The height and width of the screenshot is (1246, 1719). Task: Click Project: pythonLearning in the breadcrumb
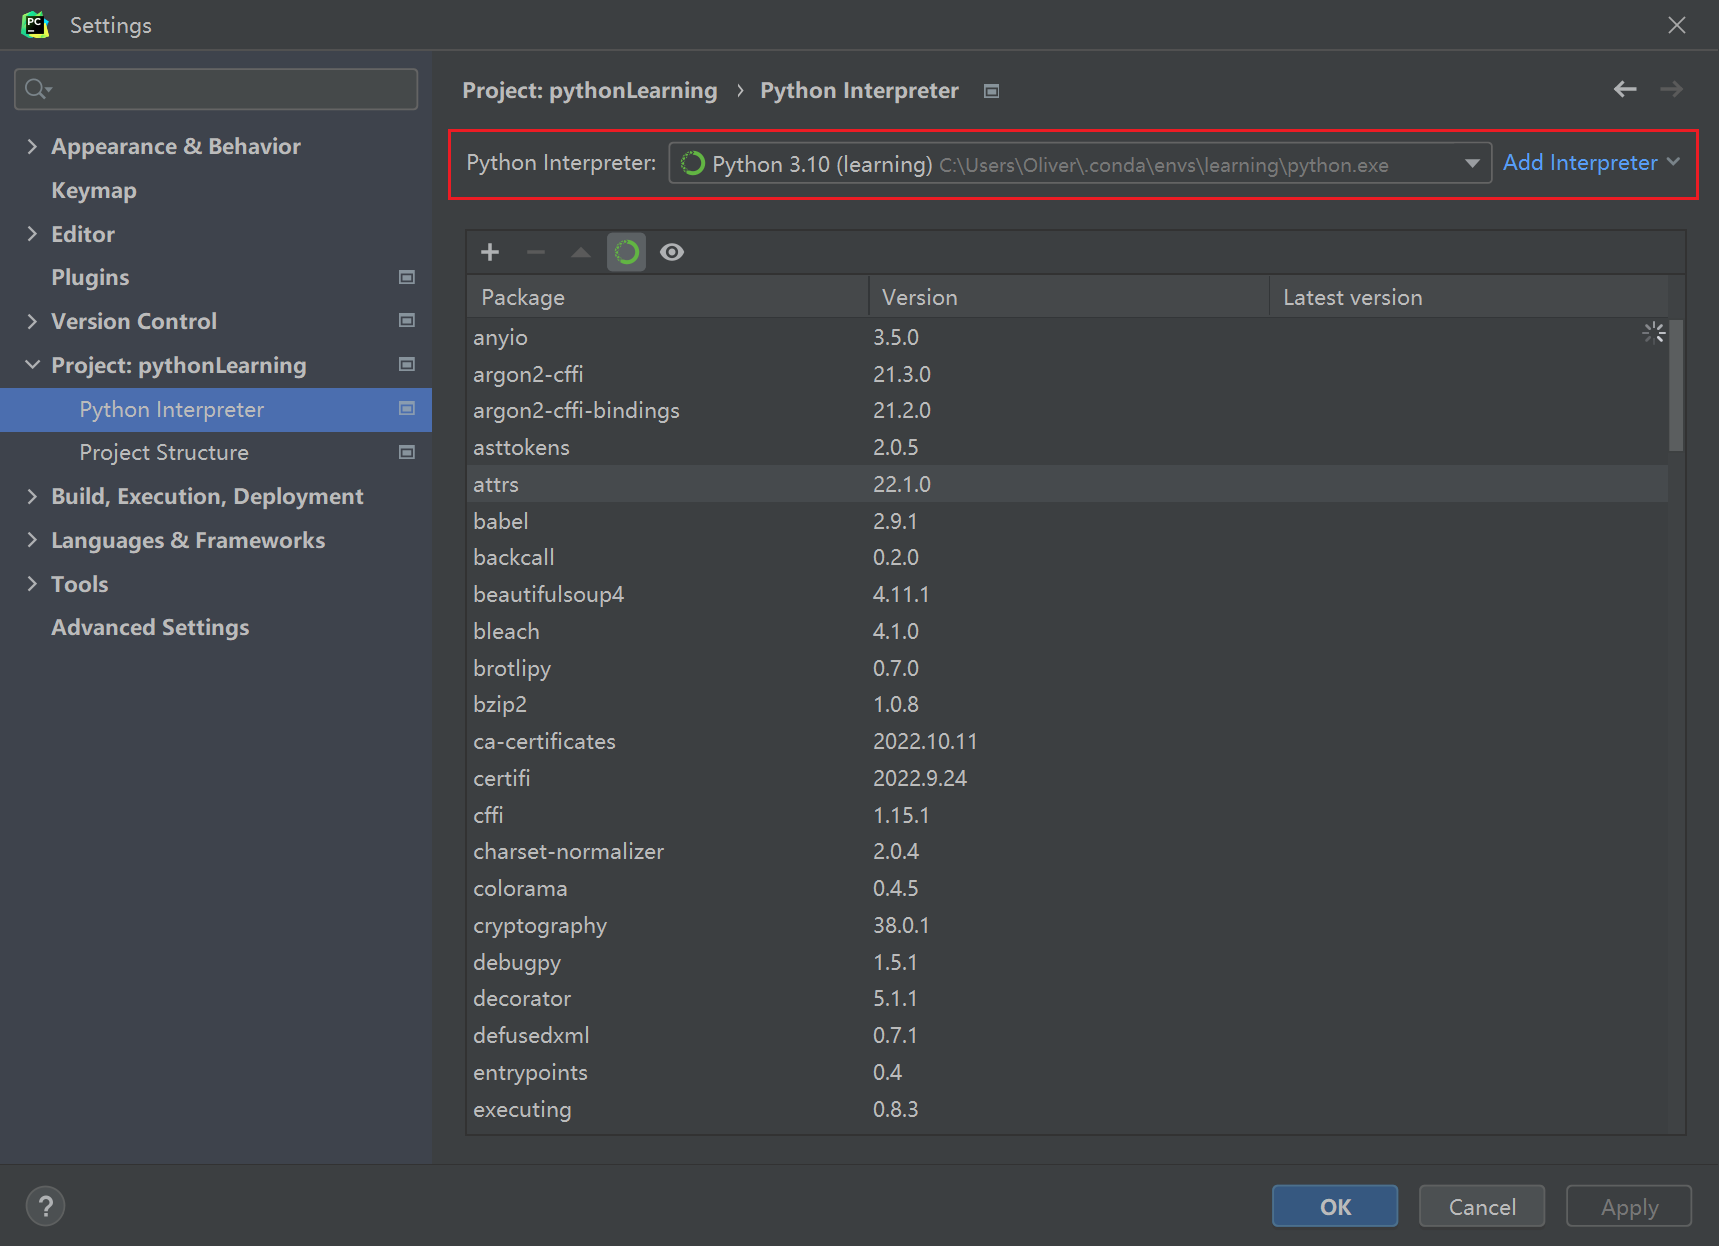[590, 90]
